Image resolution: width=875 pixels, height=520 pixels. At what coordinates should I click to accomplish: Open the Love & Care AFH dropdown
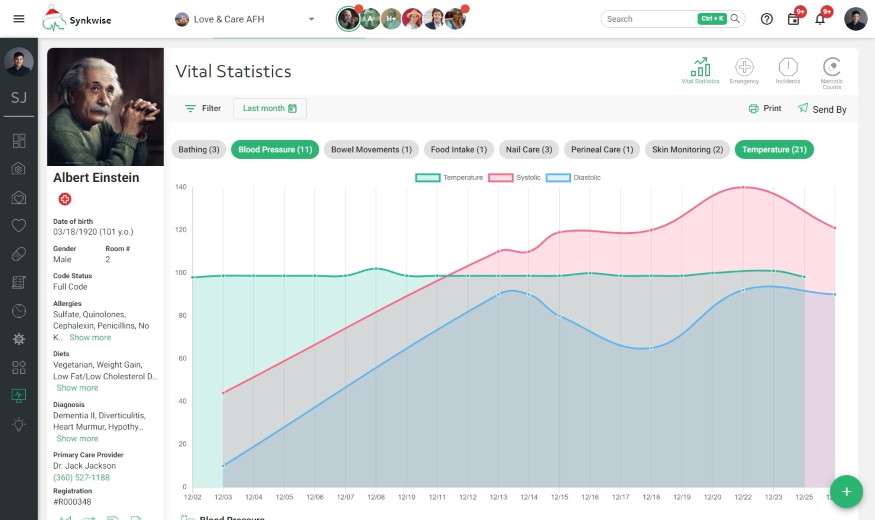[245, 19]
